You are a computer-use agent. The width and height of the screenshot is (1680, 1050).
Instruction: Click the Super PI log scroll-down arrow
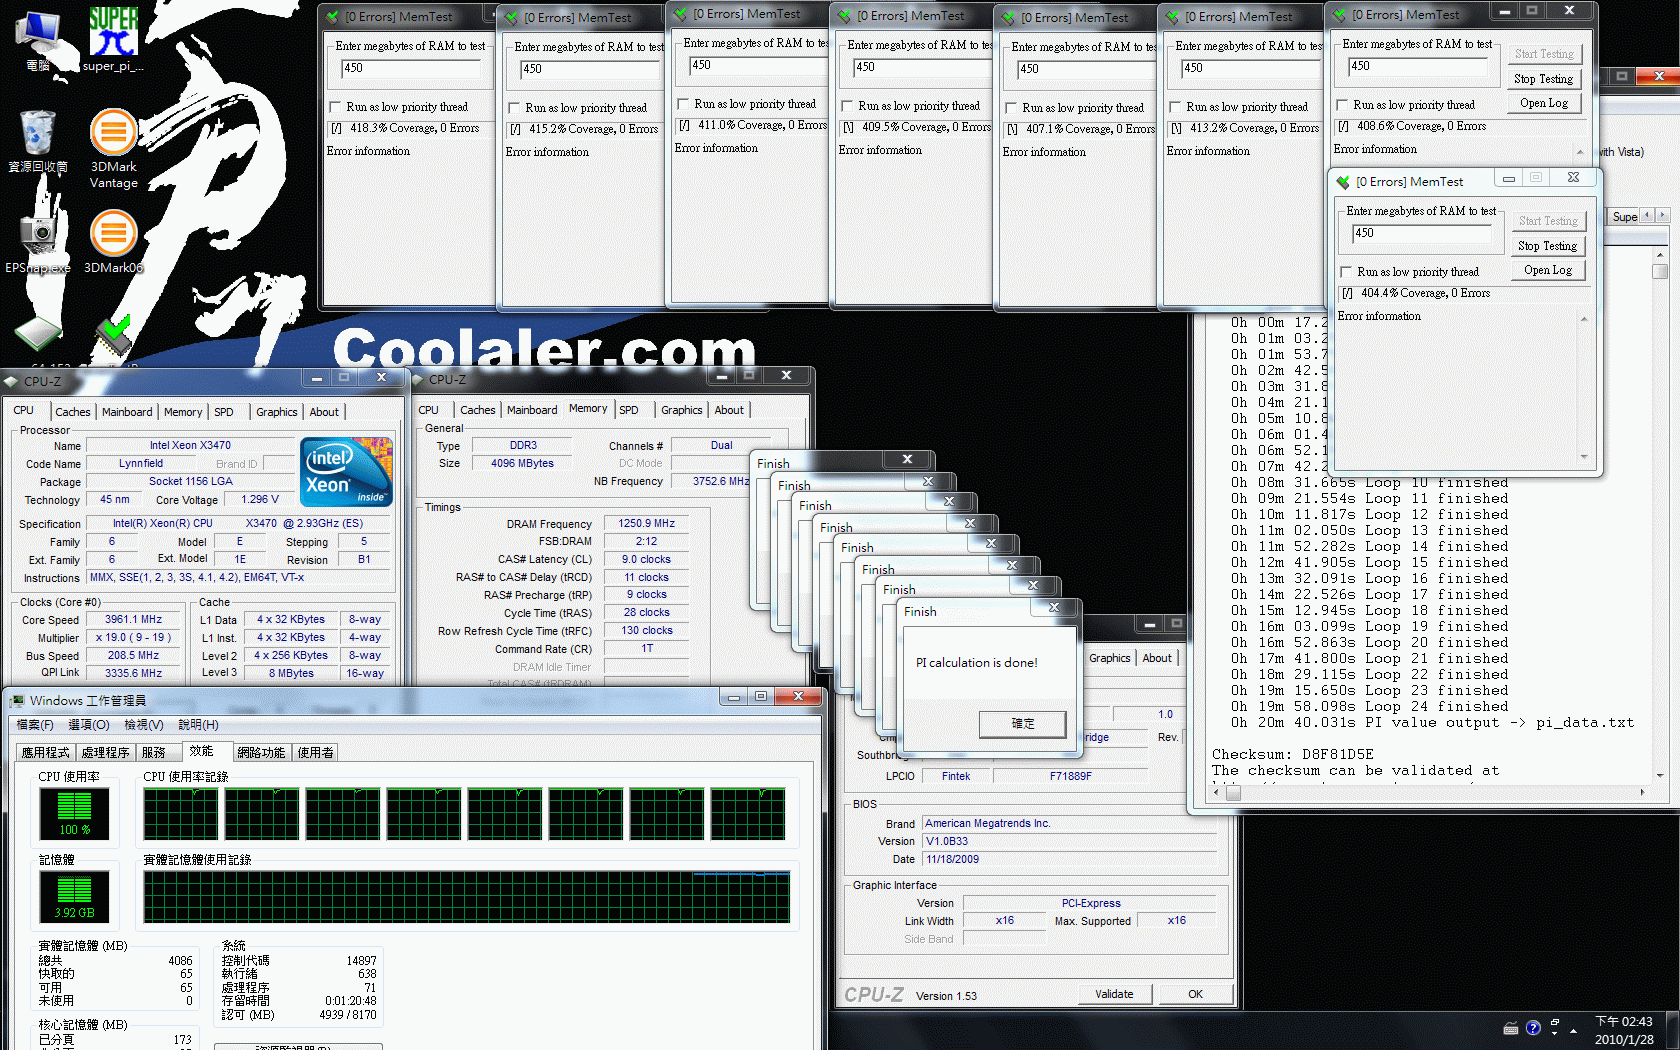[1660, 776]
